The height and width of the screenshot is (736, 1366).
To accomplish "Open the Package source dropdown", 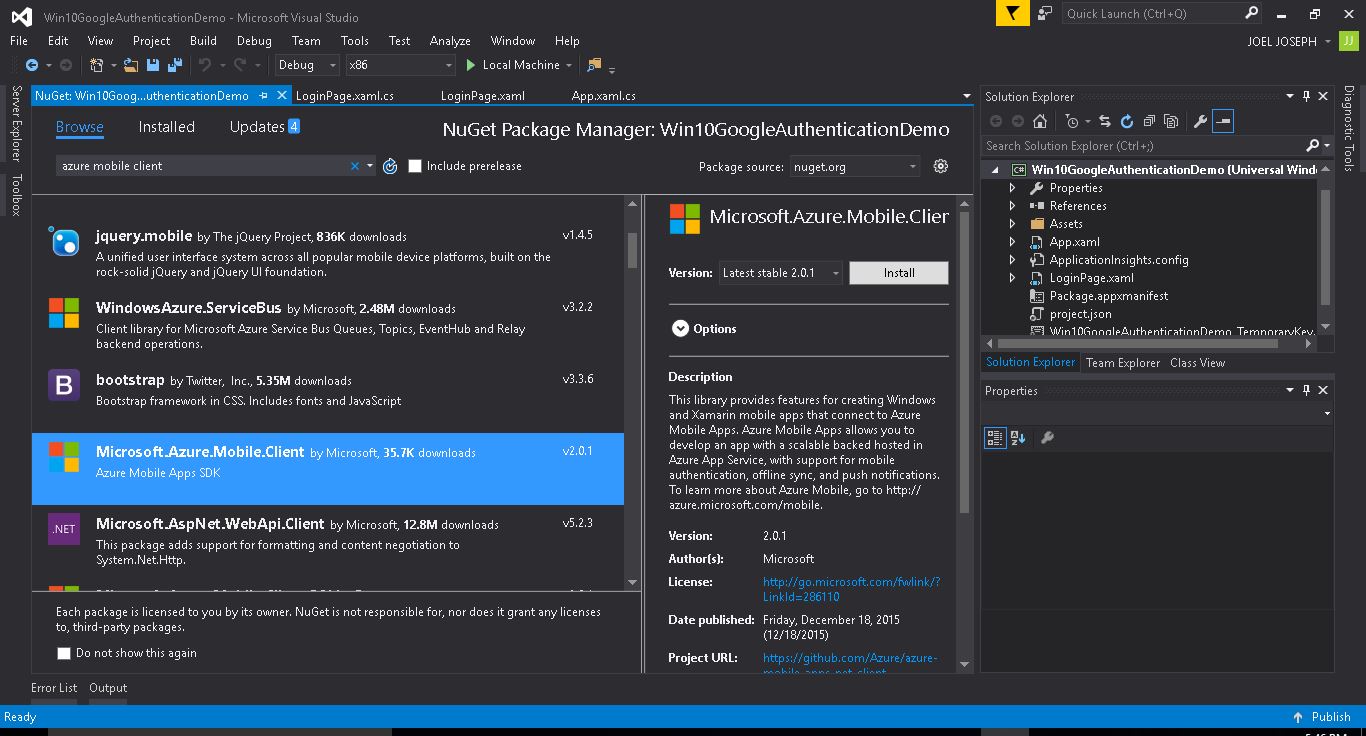I will click(855, 167).
